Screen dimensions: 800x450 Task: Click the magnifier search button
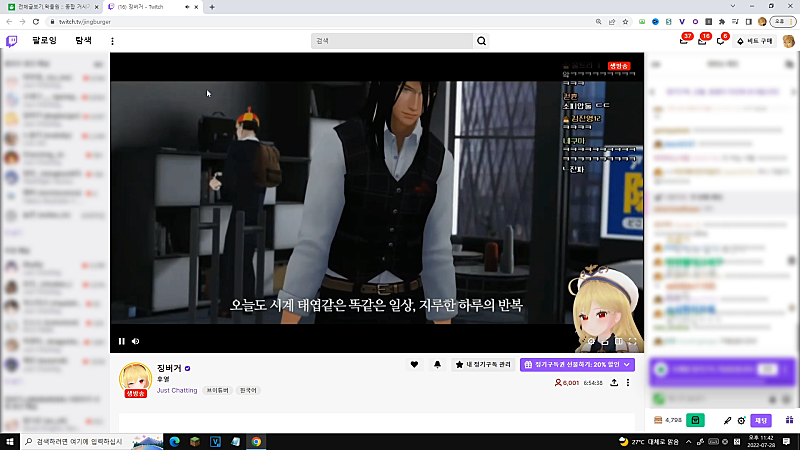tap(481, 41)
